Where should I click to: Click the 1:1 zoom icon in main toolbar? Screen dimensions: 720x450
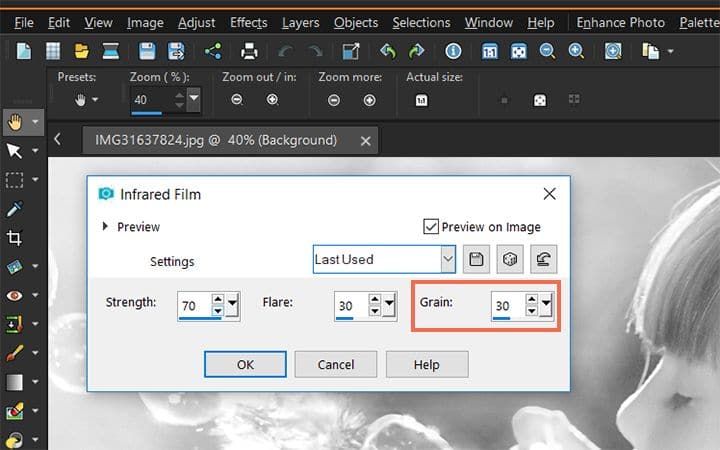pyautogui.click(x=489, y=51)
